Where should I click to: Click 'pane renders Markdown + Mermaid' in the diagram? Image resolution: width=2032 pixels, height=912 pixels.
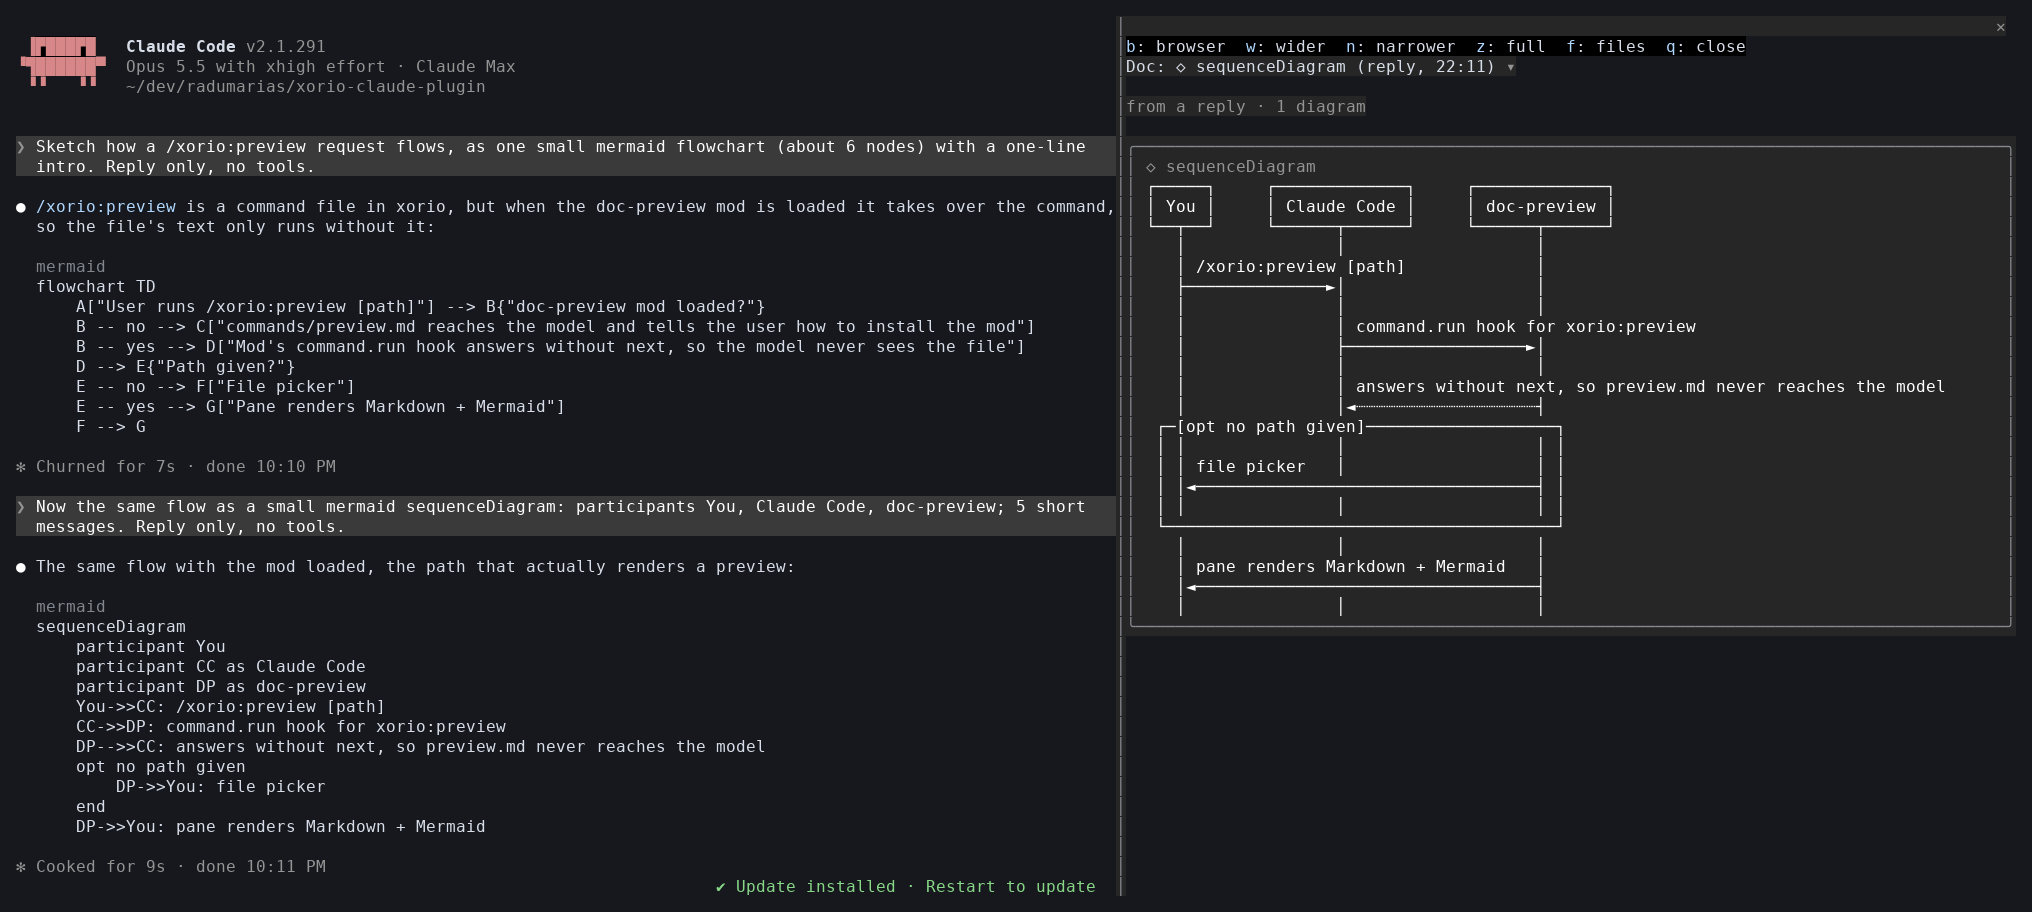click(x=1350, y=567)
